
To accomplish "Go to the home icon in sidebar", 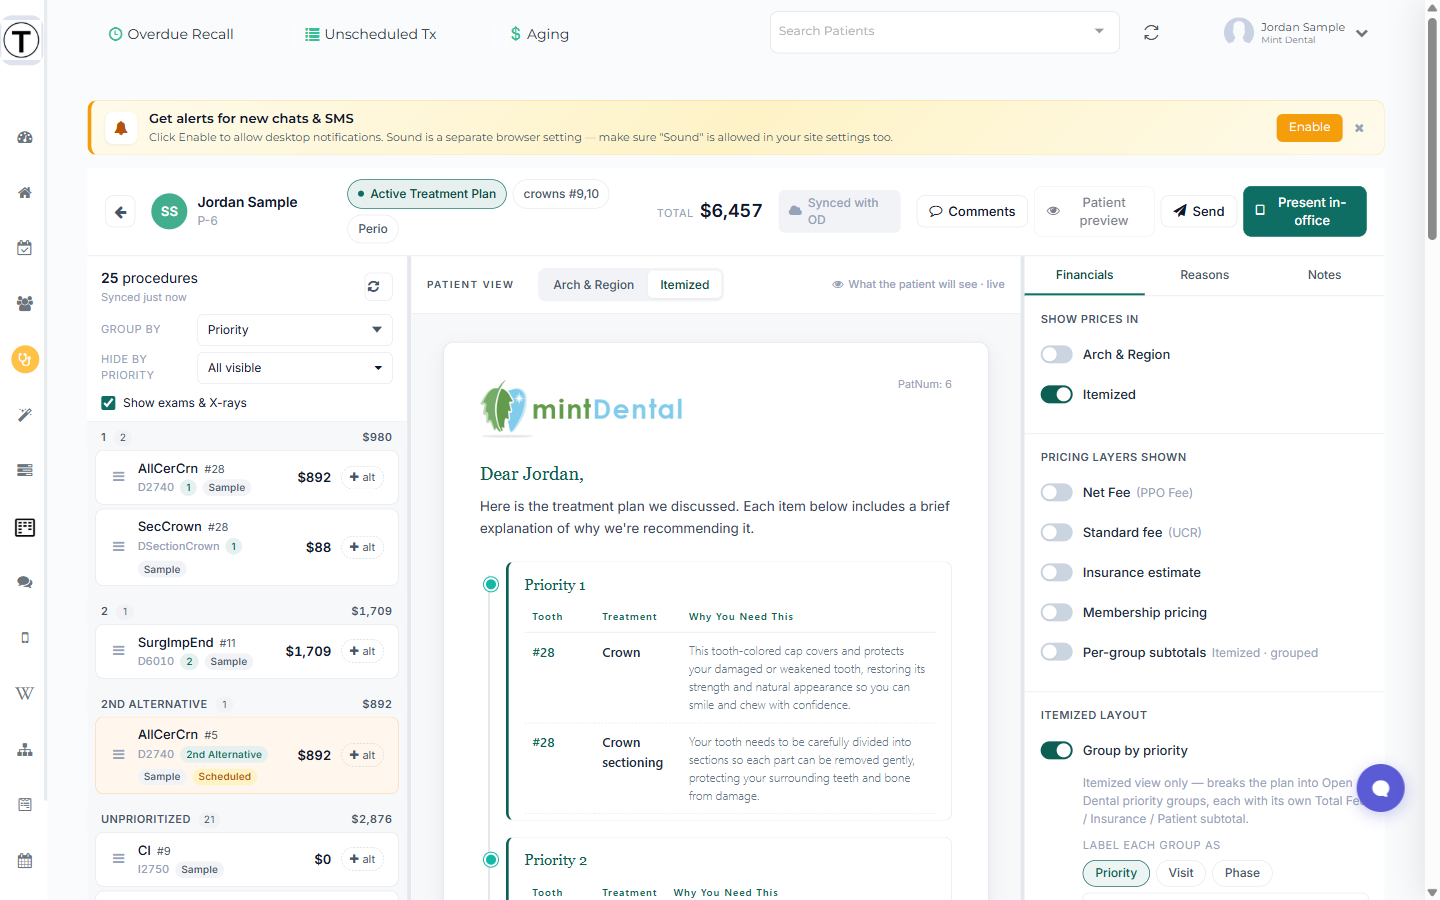I will click(x=25, y=193).
